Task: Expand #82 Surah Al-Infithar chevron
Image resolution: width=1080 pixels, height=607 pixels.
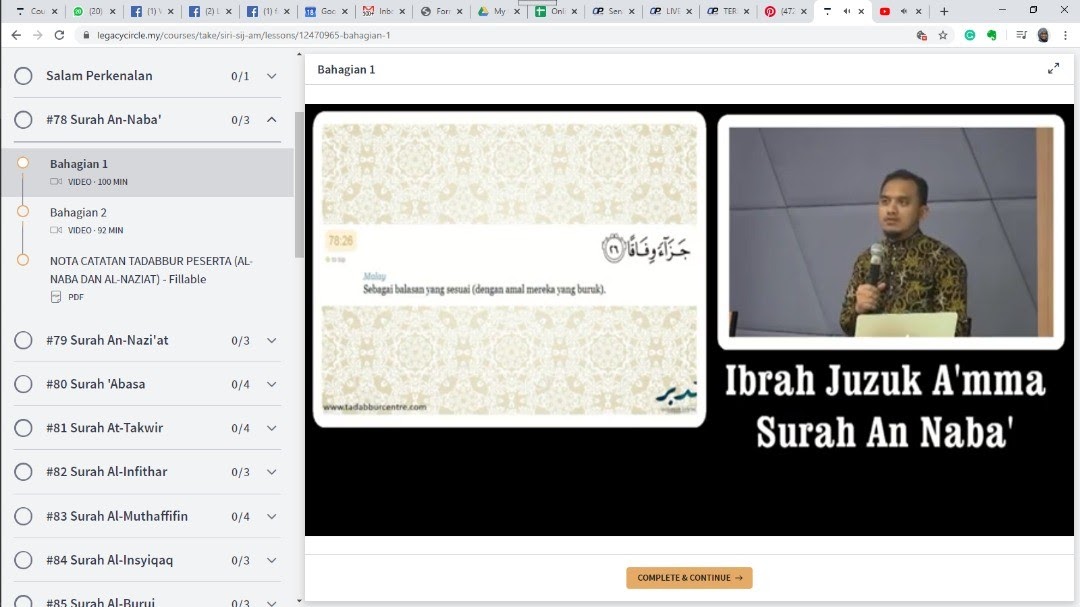Action: coord(272,472)
